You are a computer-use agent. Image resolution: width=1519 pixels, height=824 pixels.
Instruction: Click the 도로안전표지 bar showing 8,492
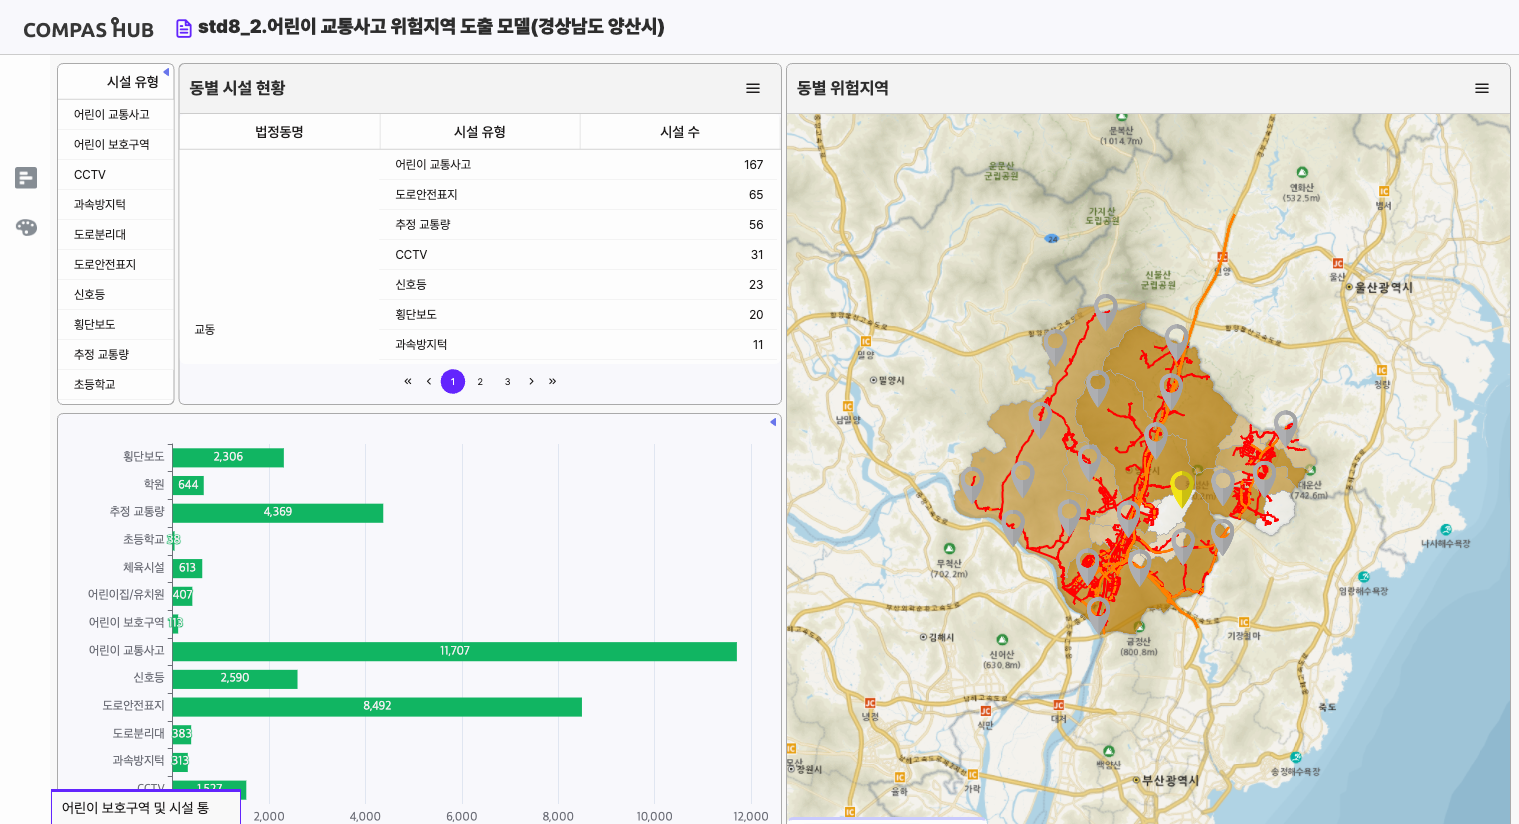pos(377,706)
